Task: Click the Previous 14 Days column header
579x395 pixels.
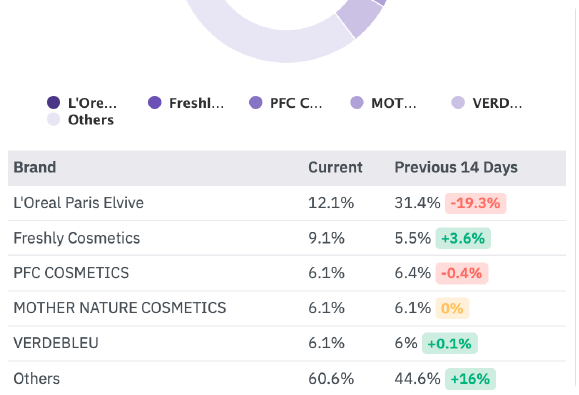Action: pos(456,168)
